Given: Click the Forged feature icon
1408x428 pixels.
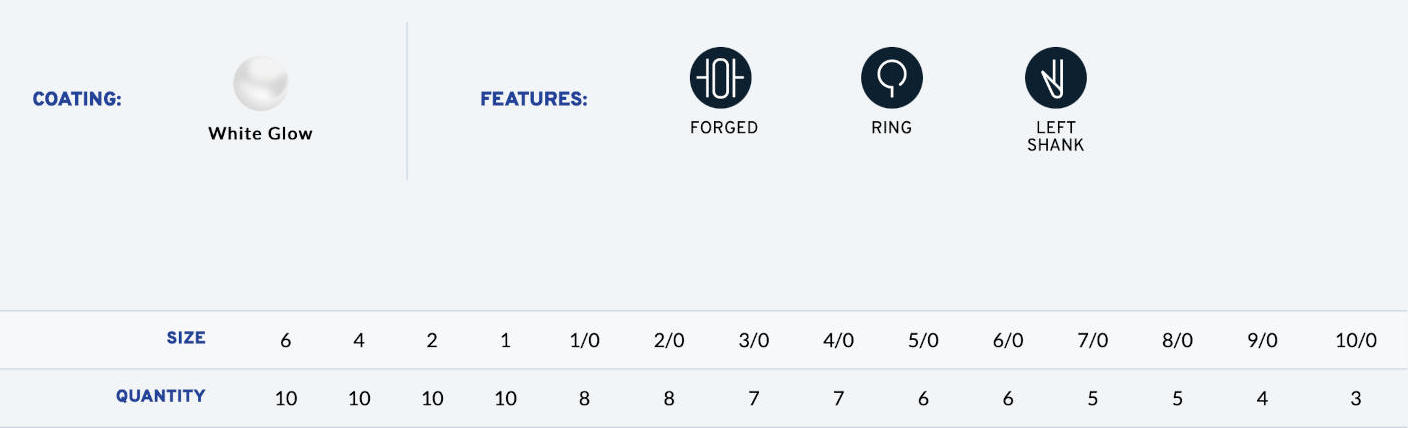Looking at the screenshot, I should click(720, 78).
